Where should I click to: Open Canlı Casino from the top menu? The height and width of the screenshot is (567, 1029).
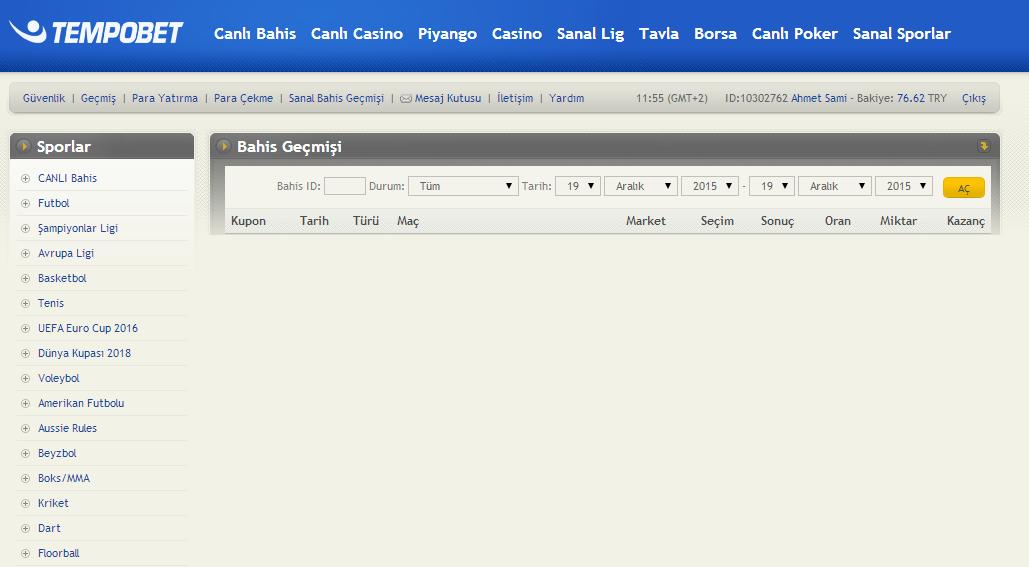coord(357,34)
